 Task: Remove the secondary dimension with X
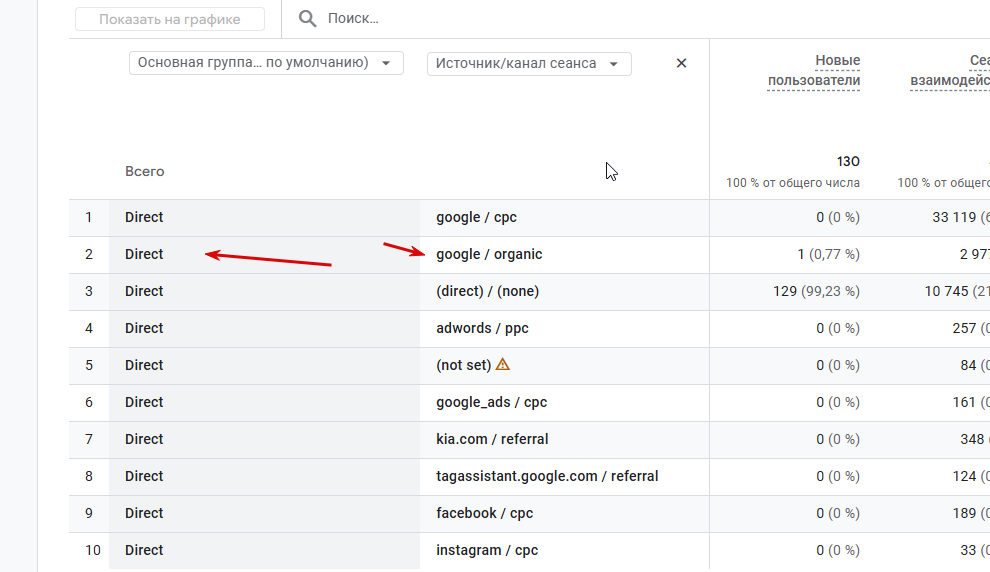[x=681, y=63]
